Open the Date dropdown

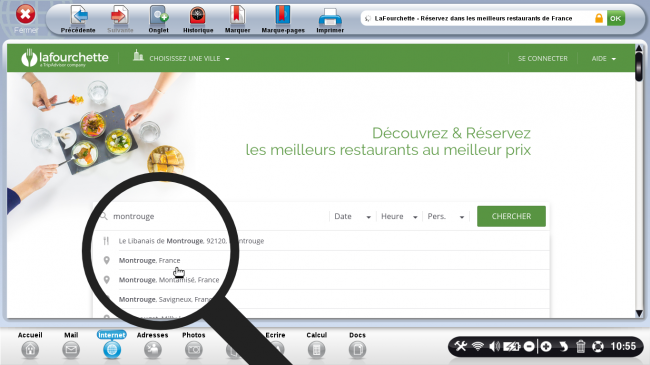pyautogui.click(x=352, y=216)
